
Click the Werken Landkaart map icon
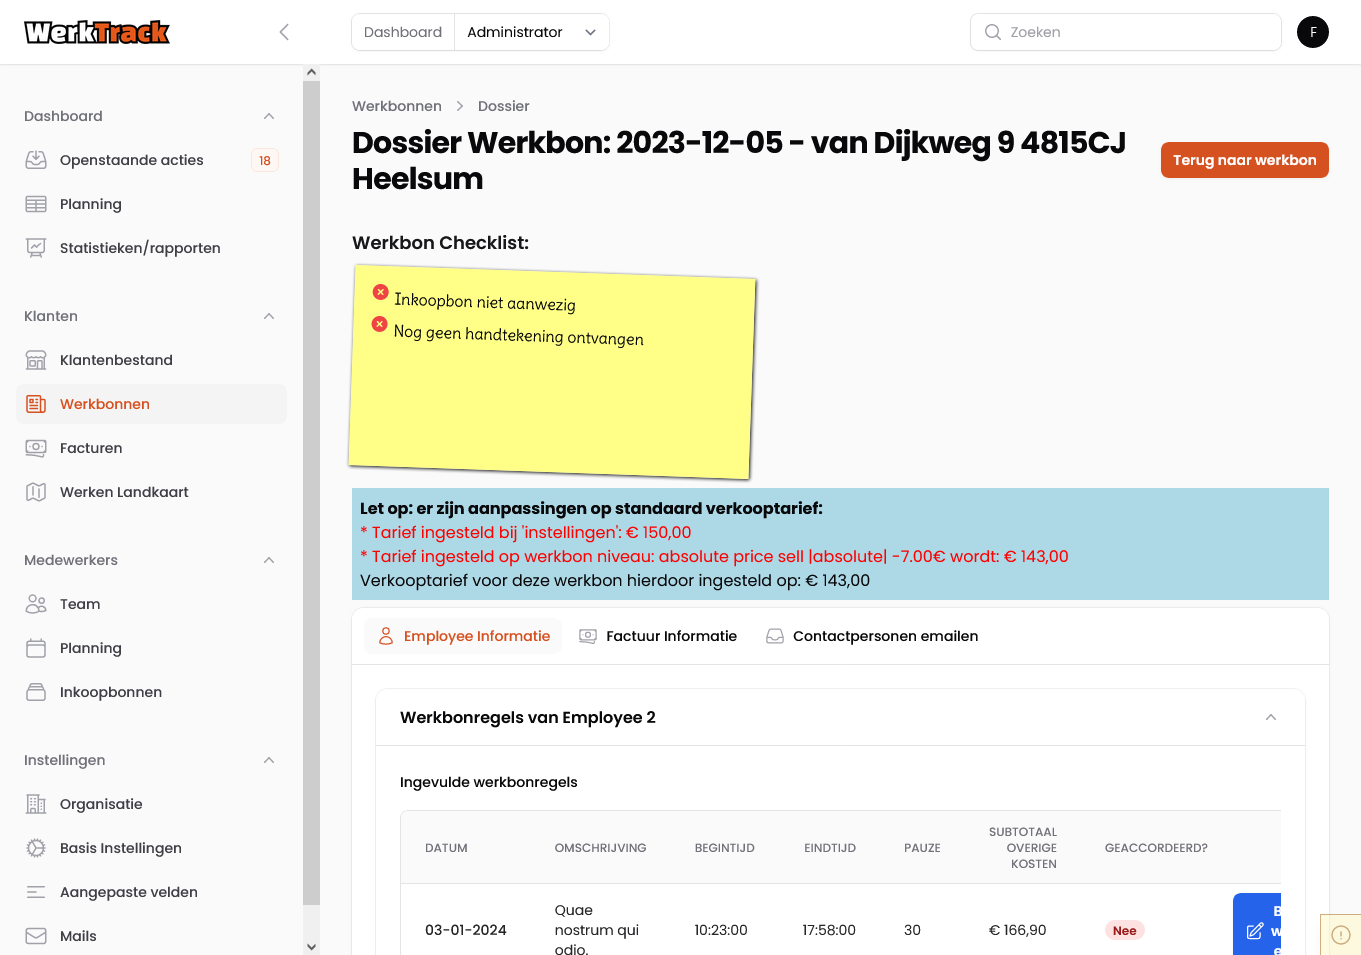tap(36, 492)
